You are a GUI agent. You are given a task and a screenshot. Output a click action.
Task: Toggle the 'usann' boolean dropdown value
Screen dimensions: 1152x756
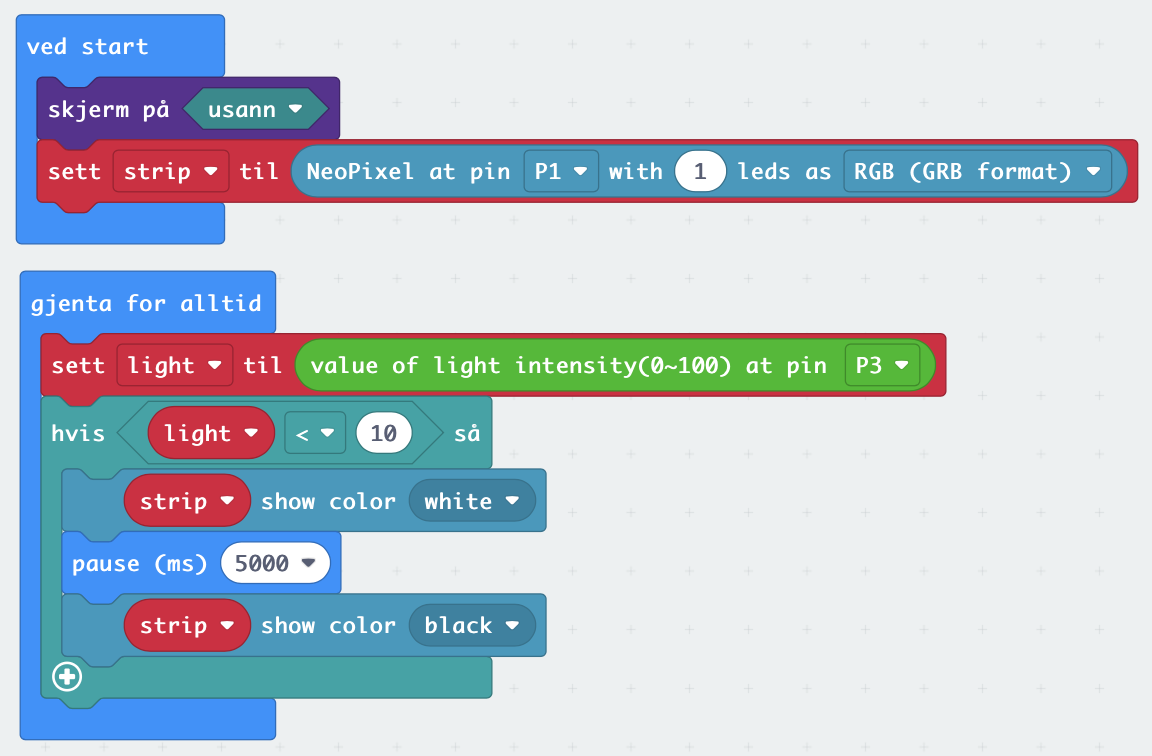pyautogui.click(x=256, y=109)
